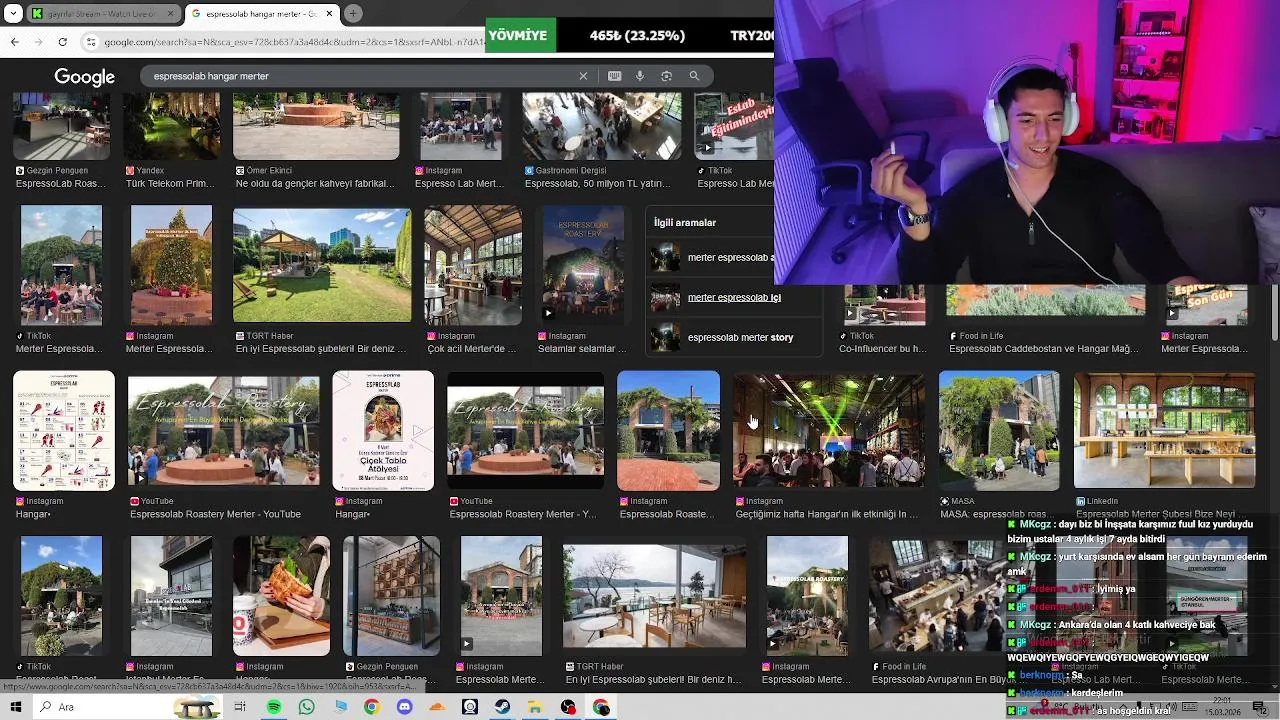Open MASA espressolab roastery image
Viewport: 1280px width, 720px height.
pyautogui.click(x=999, y=431)
